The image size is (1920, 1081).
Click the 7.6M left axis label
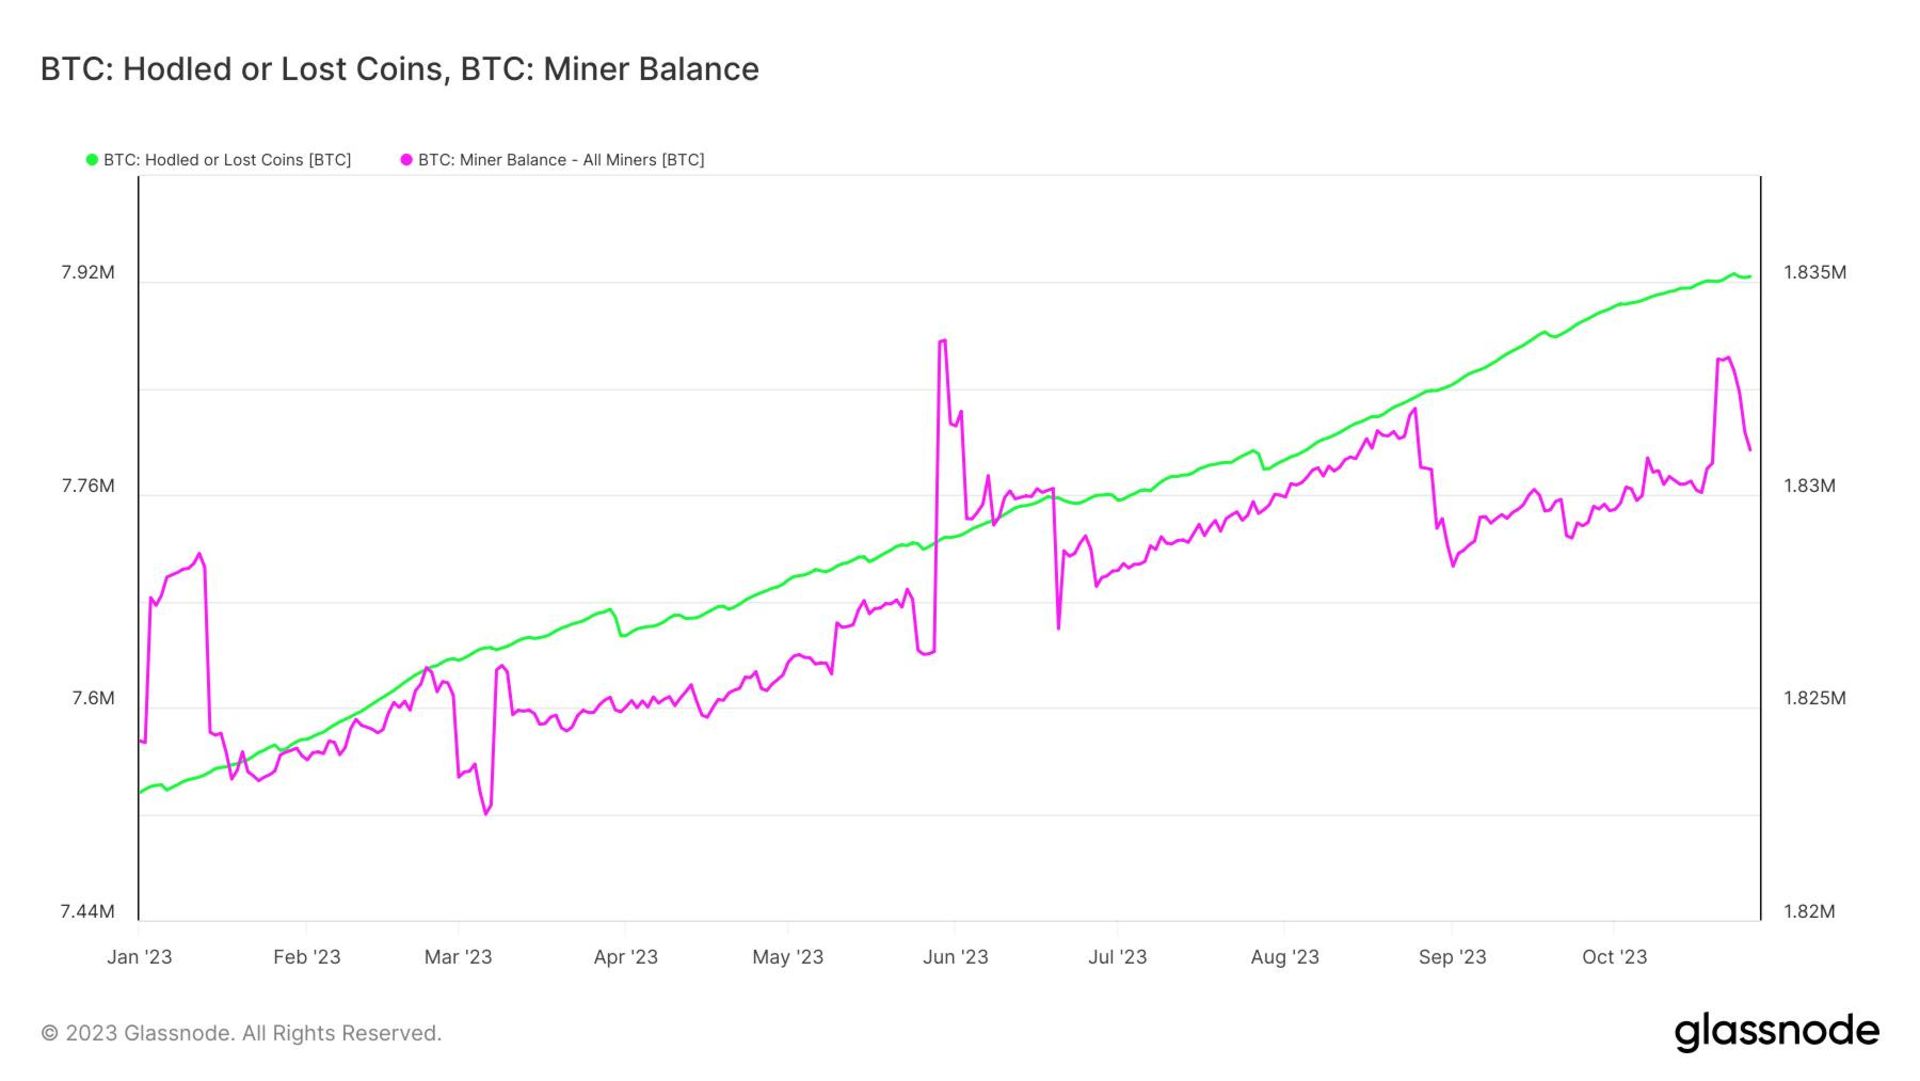(93, 698)
